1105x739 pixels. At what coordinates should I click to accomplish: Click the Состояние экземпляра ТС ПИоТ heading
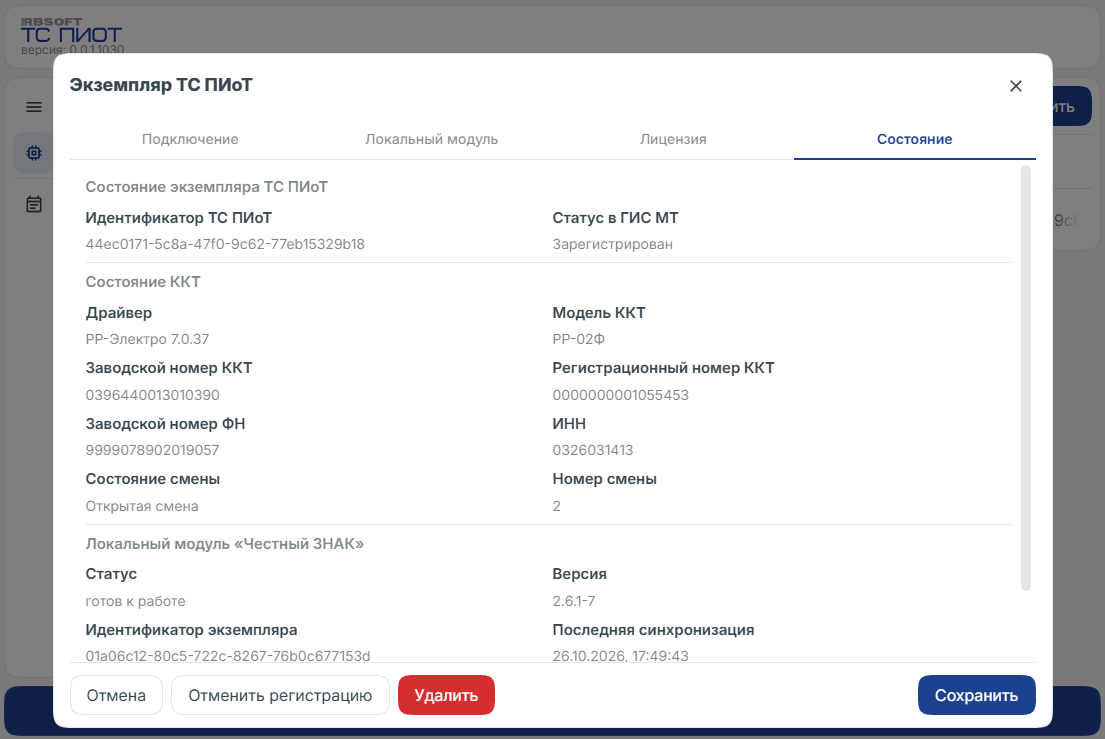click(206, 187)
